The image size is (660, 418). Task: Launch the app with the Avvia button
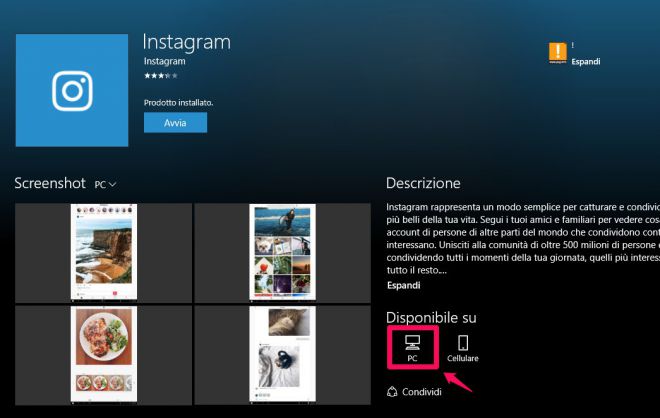pos(174,122)
